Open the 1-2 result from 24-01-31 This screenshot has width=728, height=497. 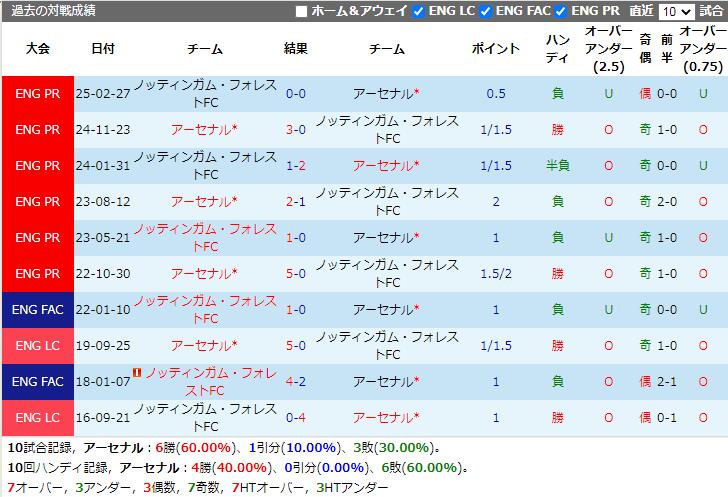coord(296,166)
